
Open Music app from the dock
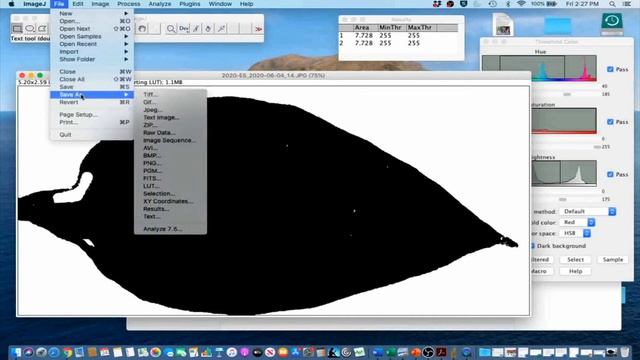click(x=231, y=352)
